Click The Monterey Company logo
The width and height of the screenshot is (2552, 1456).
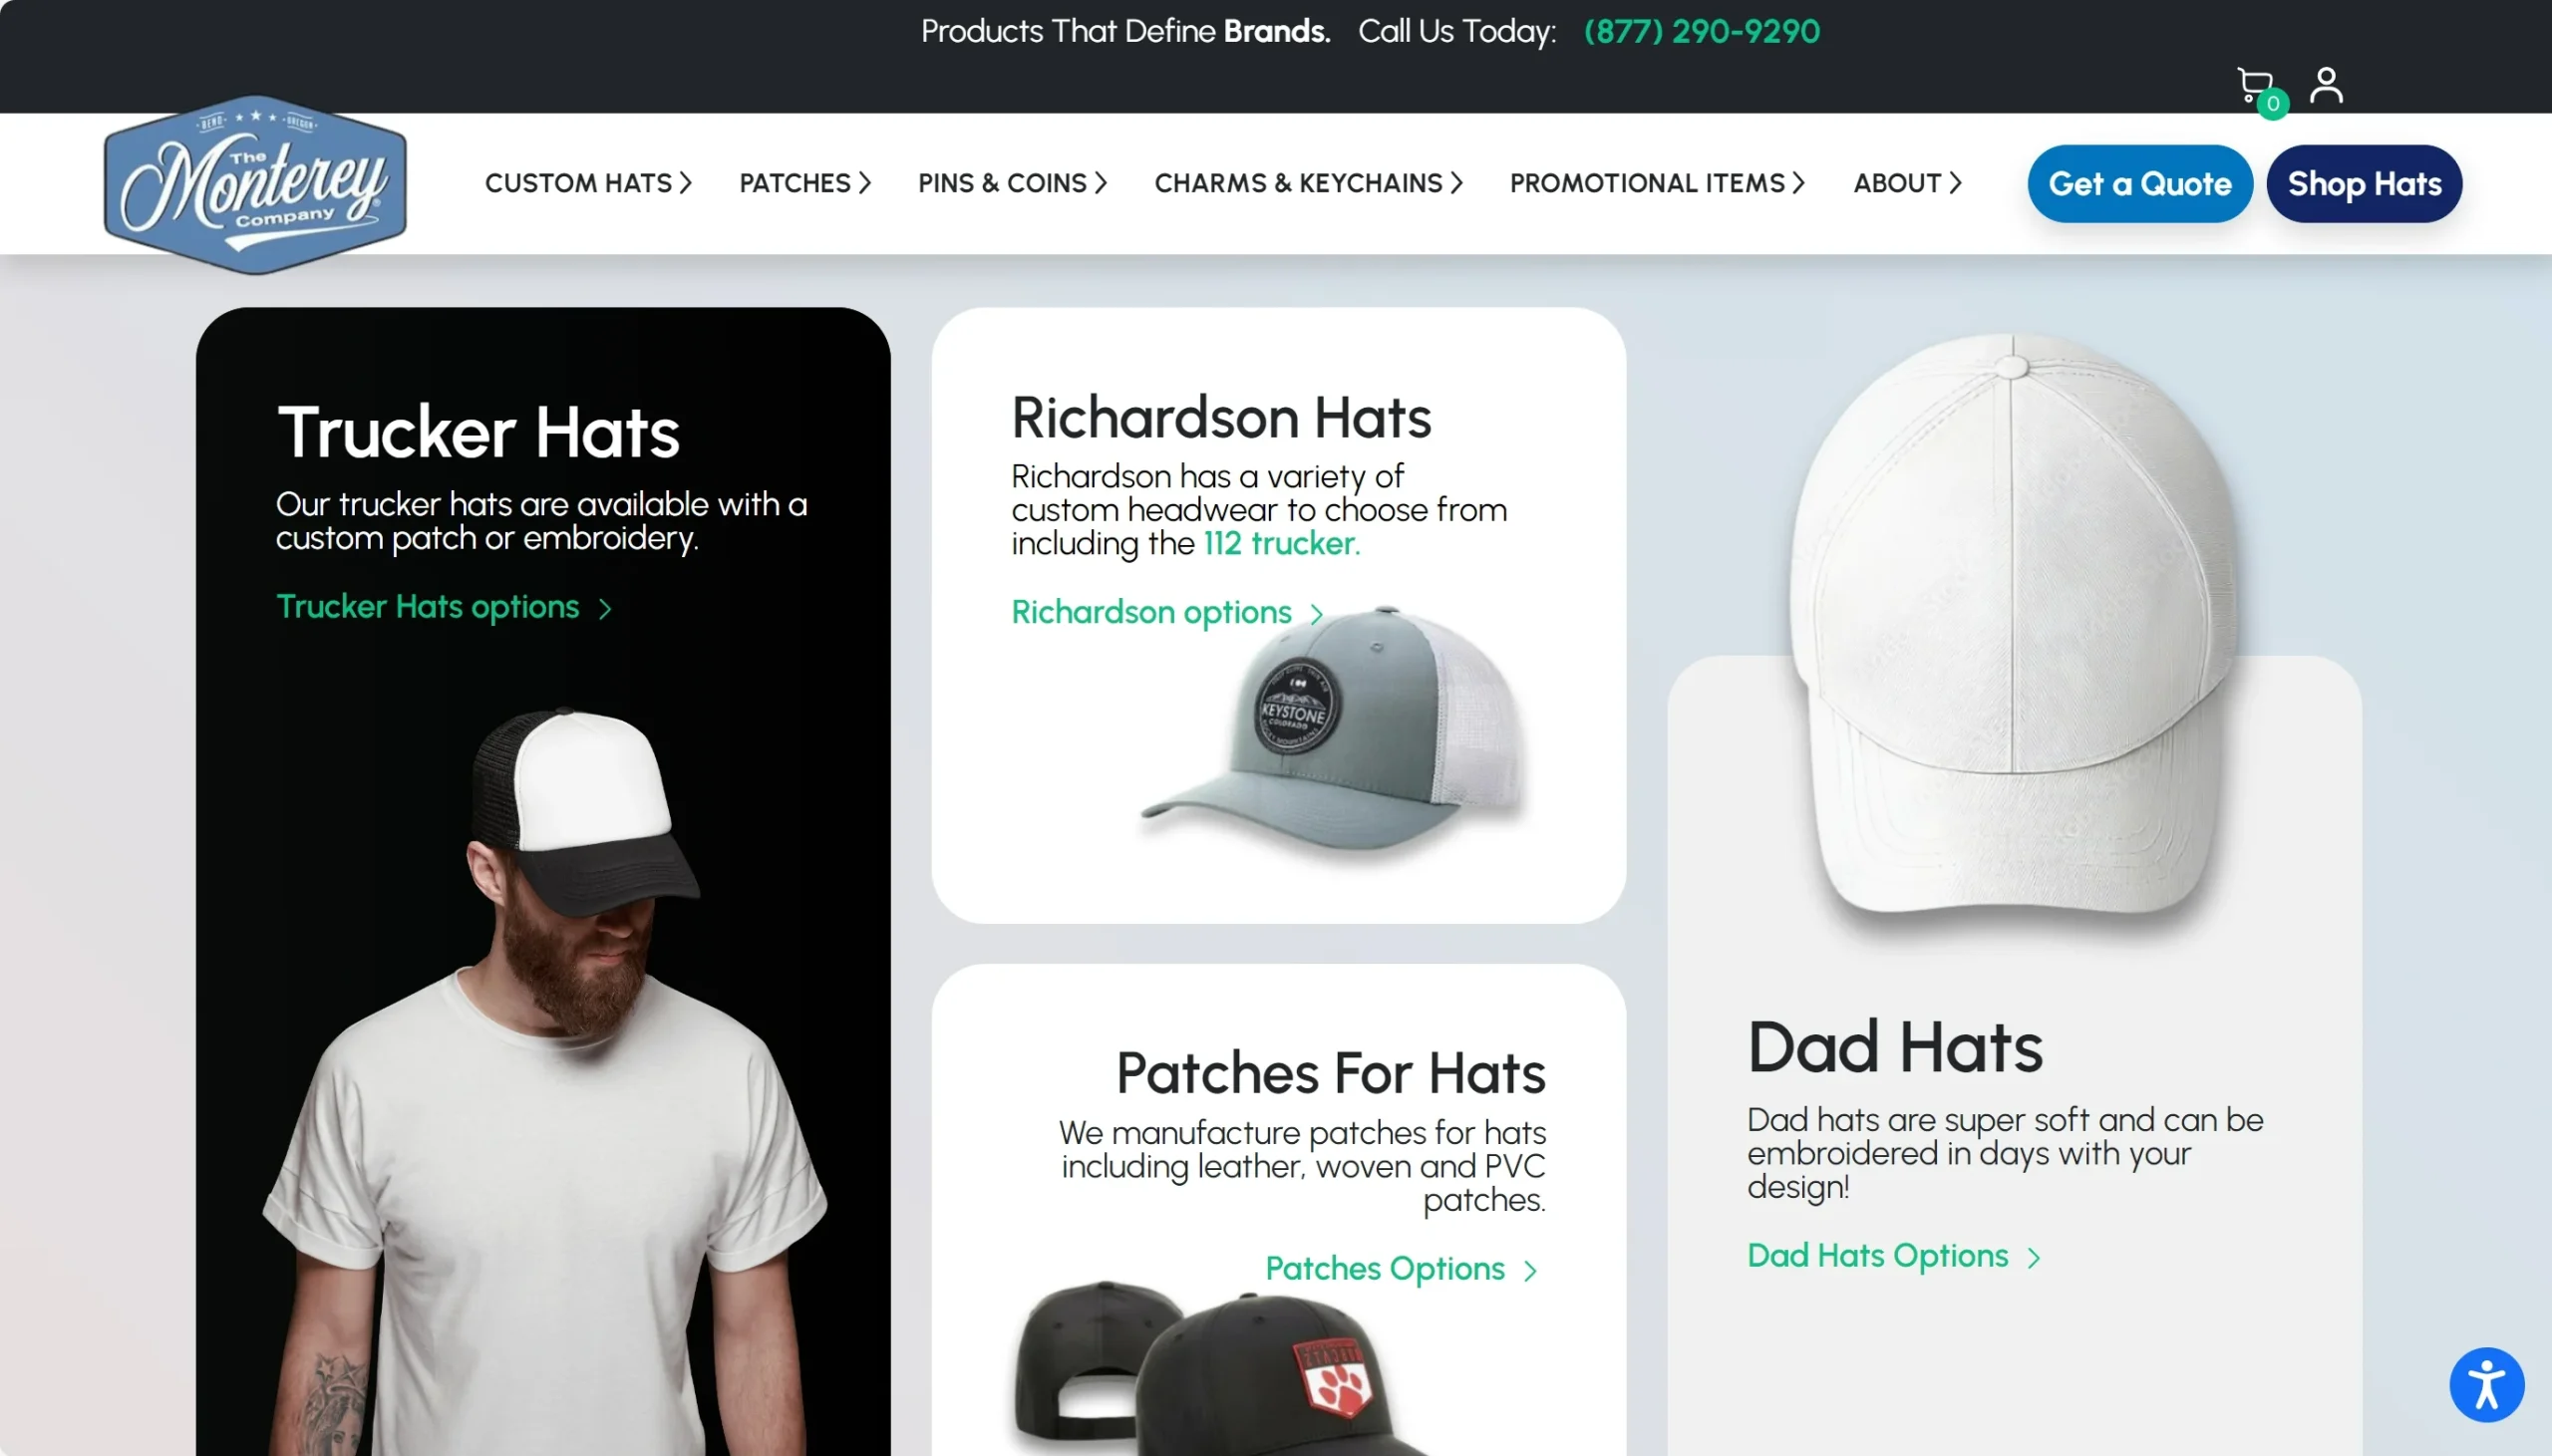(255, 184)
